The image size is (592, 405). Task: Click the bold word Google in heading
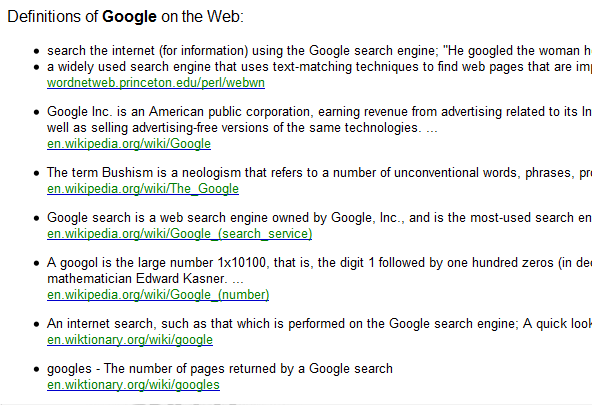click(129, 17)
